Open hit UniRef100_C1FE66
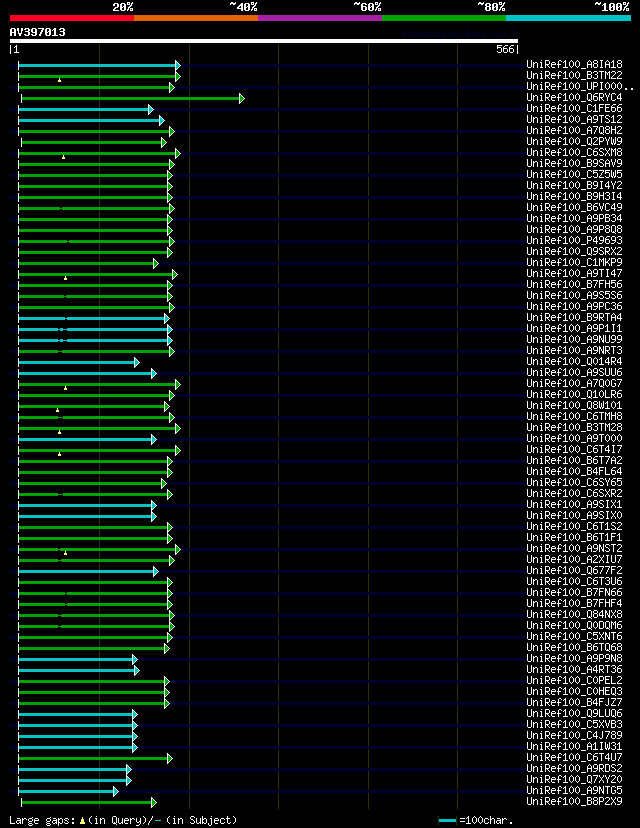 (x=574, y=109)
